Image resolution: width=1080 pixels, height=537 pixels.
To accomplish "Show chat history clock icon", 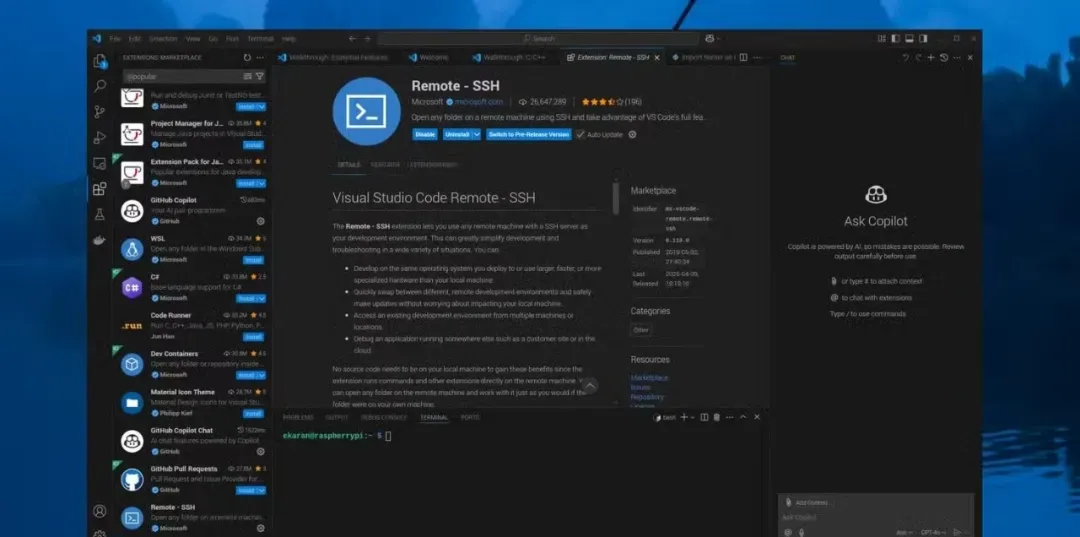I will 944,58.
